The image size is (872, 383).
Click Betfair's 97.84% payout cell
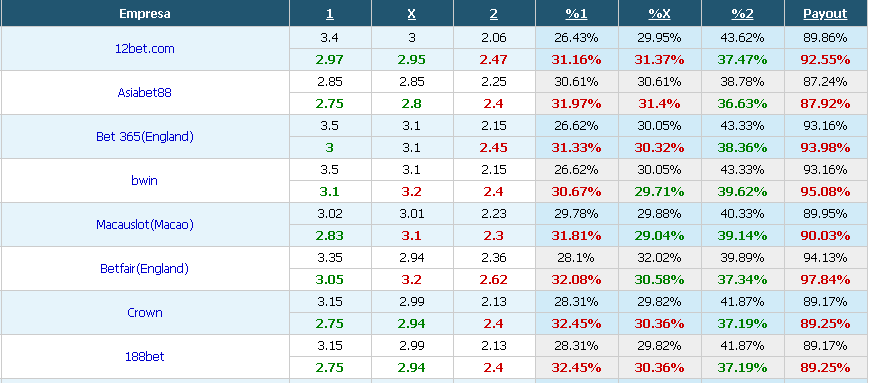[x=825, y=280]
